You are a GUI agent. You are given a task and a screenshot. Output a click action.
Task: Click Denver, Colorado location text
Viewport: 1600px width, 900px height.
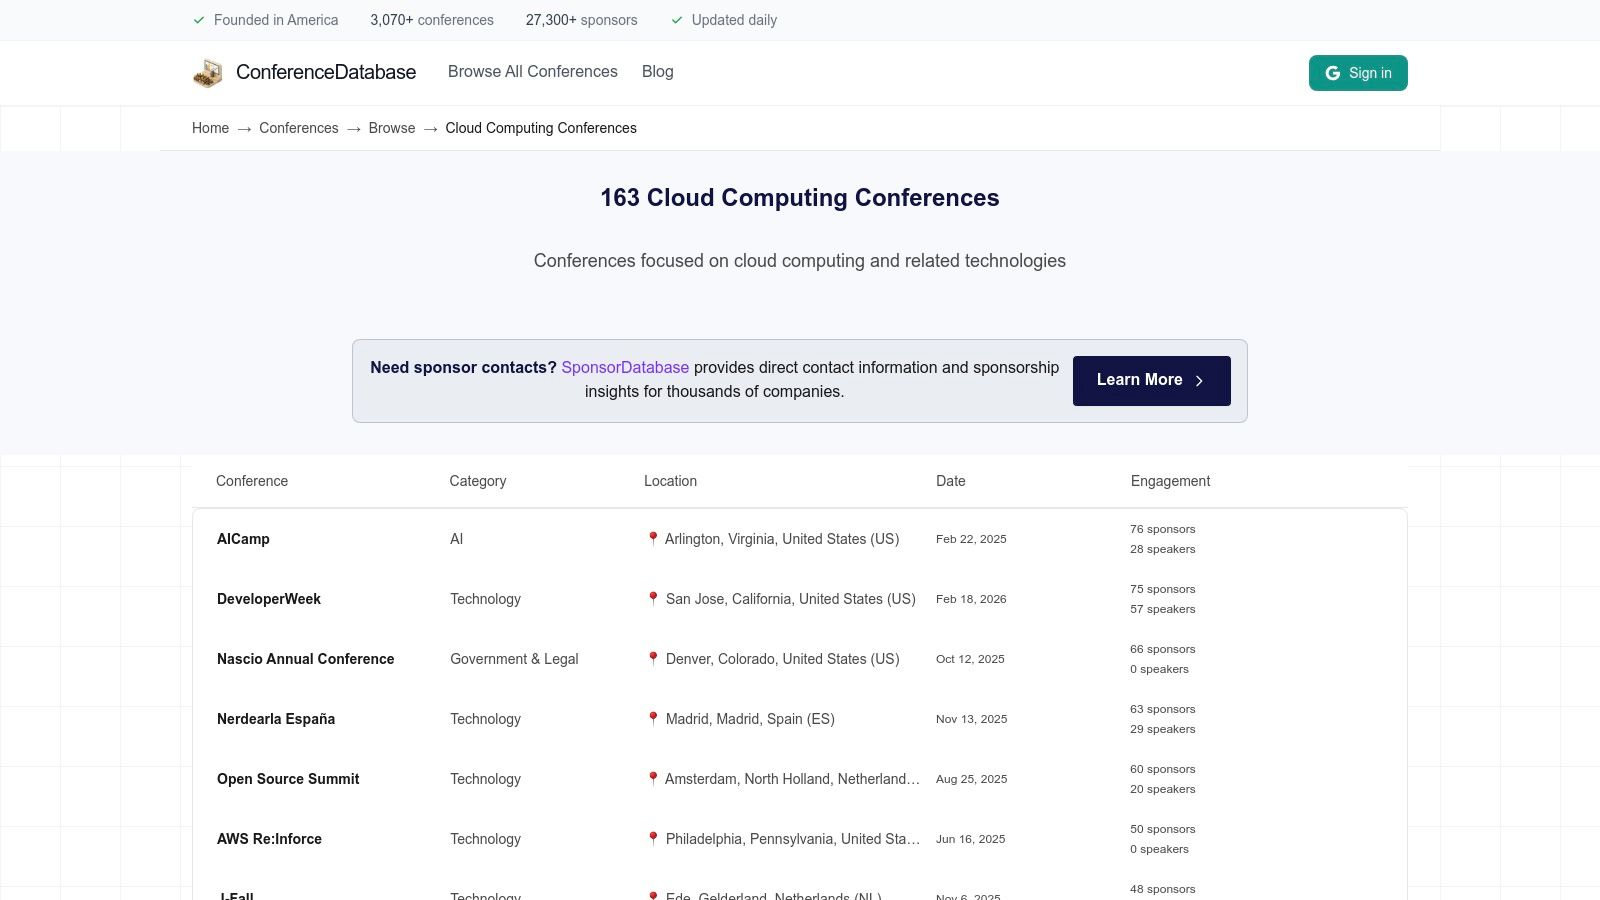(783, 659)
